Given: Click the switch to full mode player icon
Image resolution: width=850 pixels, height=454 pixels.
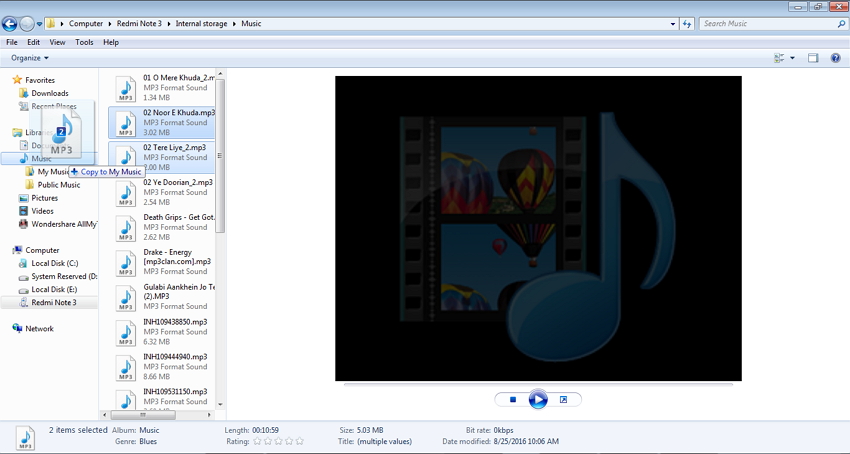Looking at the screenshot, I should tap(563, 400).
